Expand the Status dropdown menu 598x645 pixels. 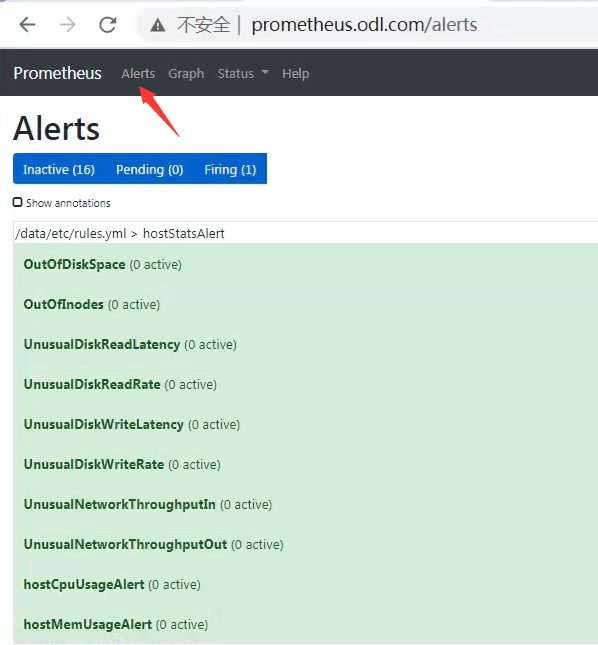(x=243, y=74)
